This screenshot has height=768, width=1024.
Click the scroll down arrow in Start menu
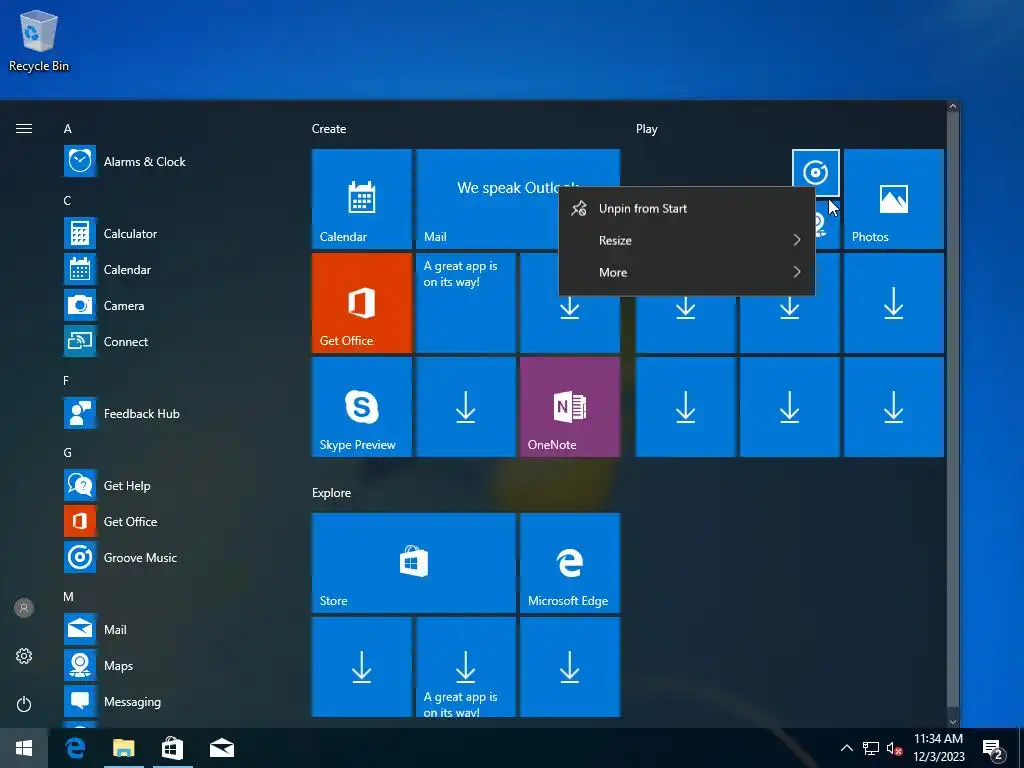pos(953,721)
